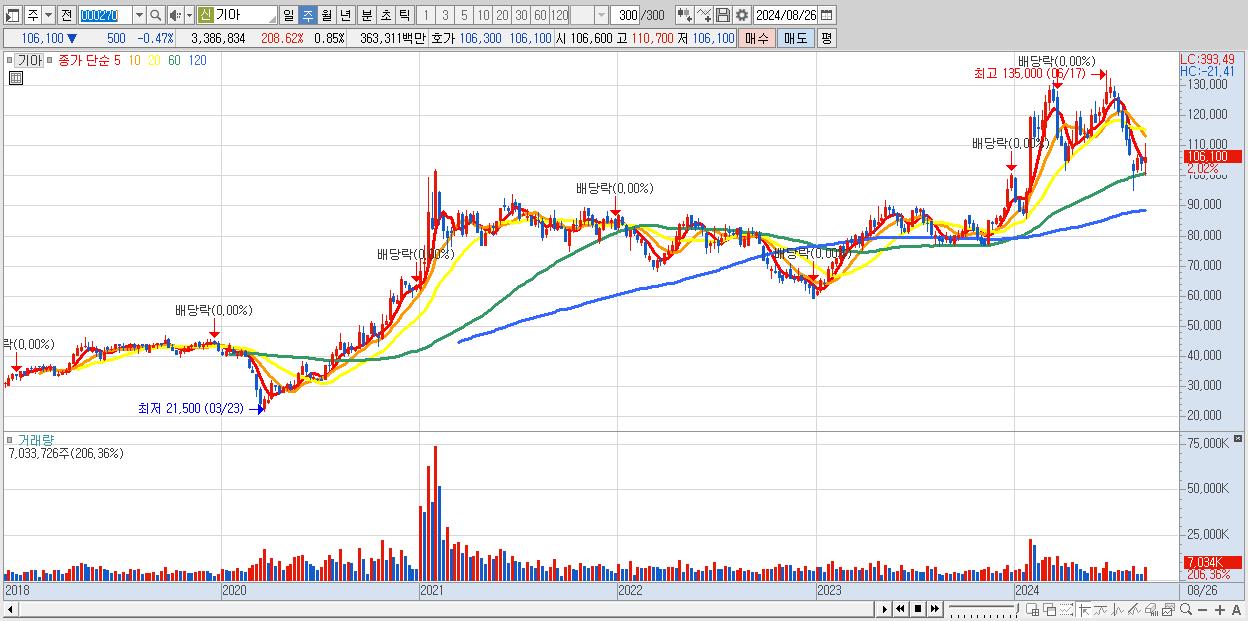Click the eraser chart tool icon at bottom

click(1151, 609)
